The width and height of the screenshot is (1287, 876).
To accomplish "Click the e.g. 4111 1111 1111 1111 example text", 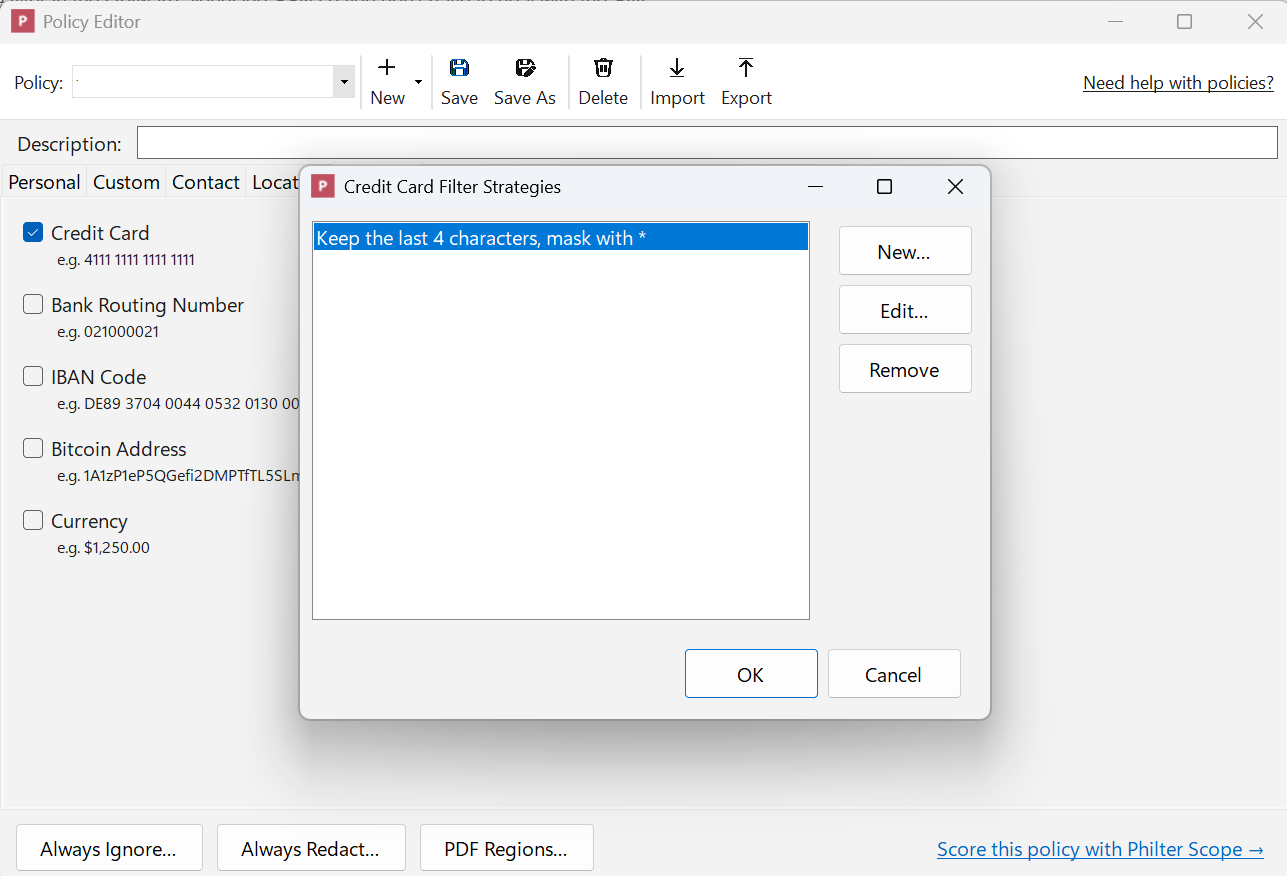I will click(x=126, y=260).
